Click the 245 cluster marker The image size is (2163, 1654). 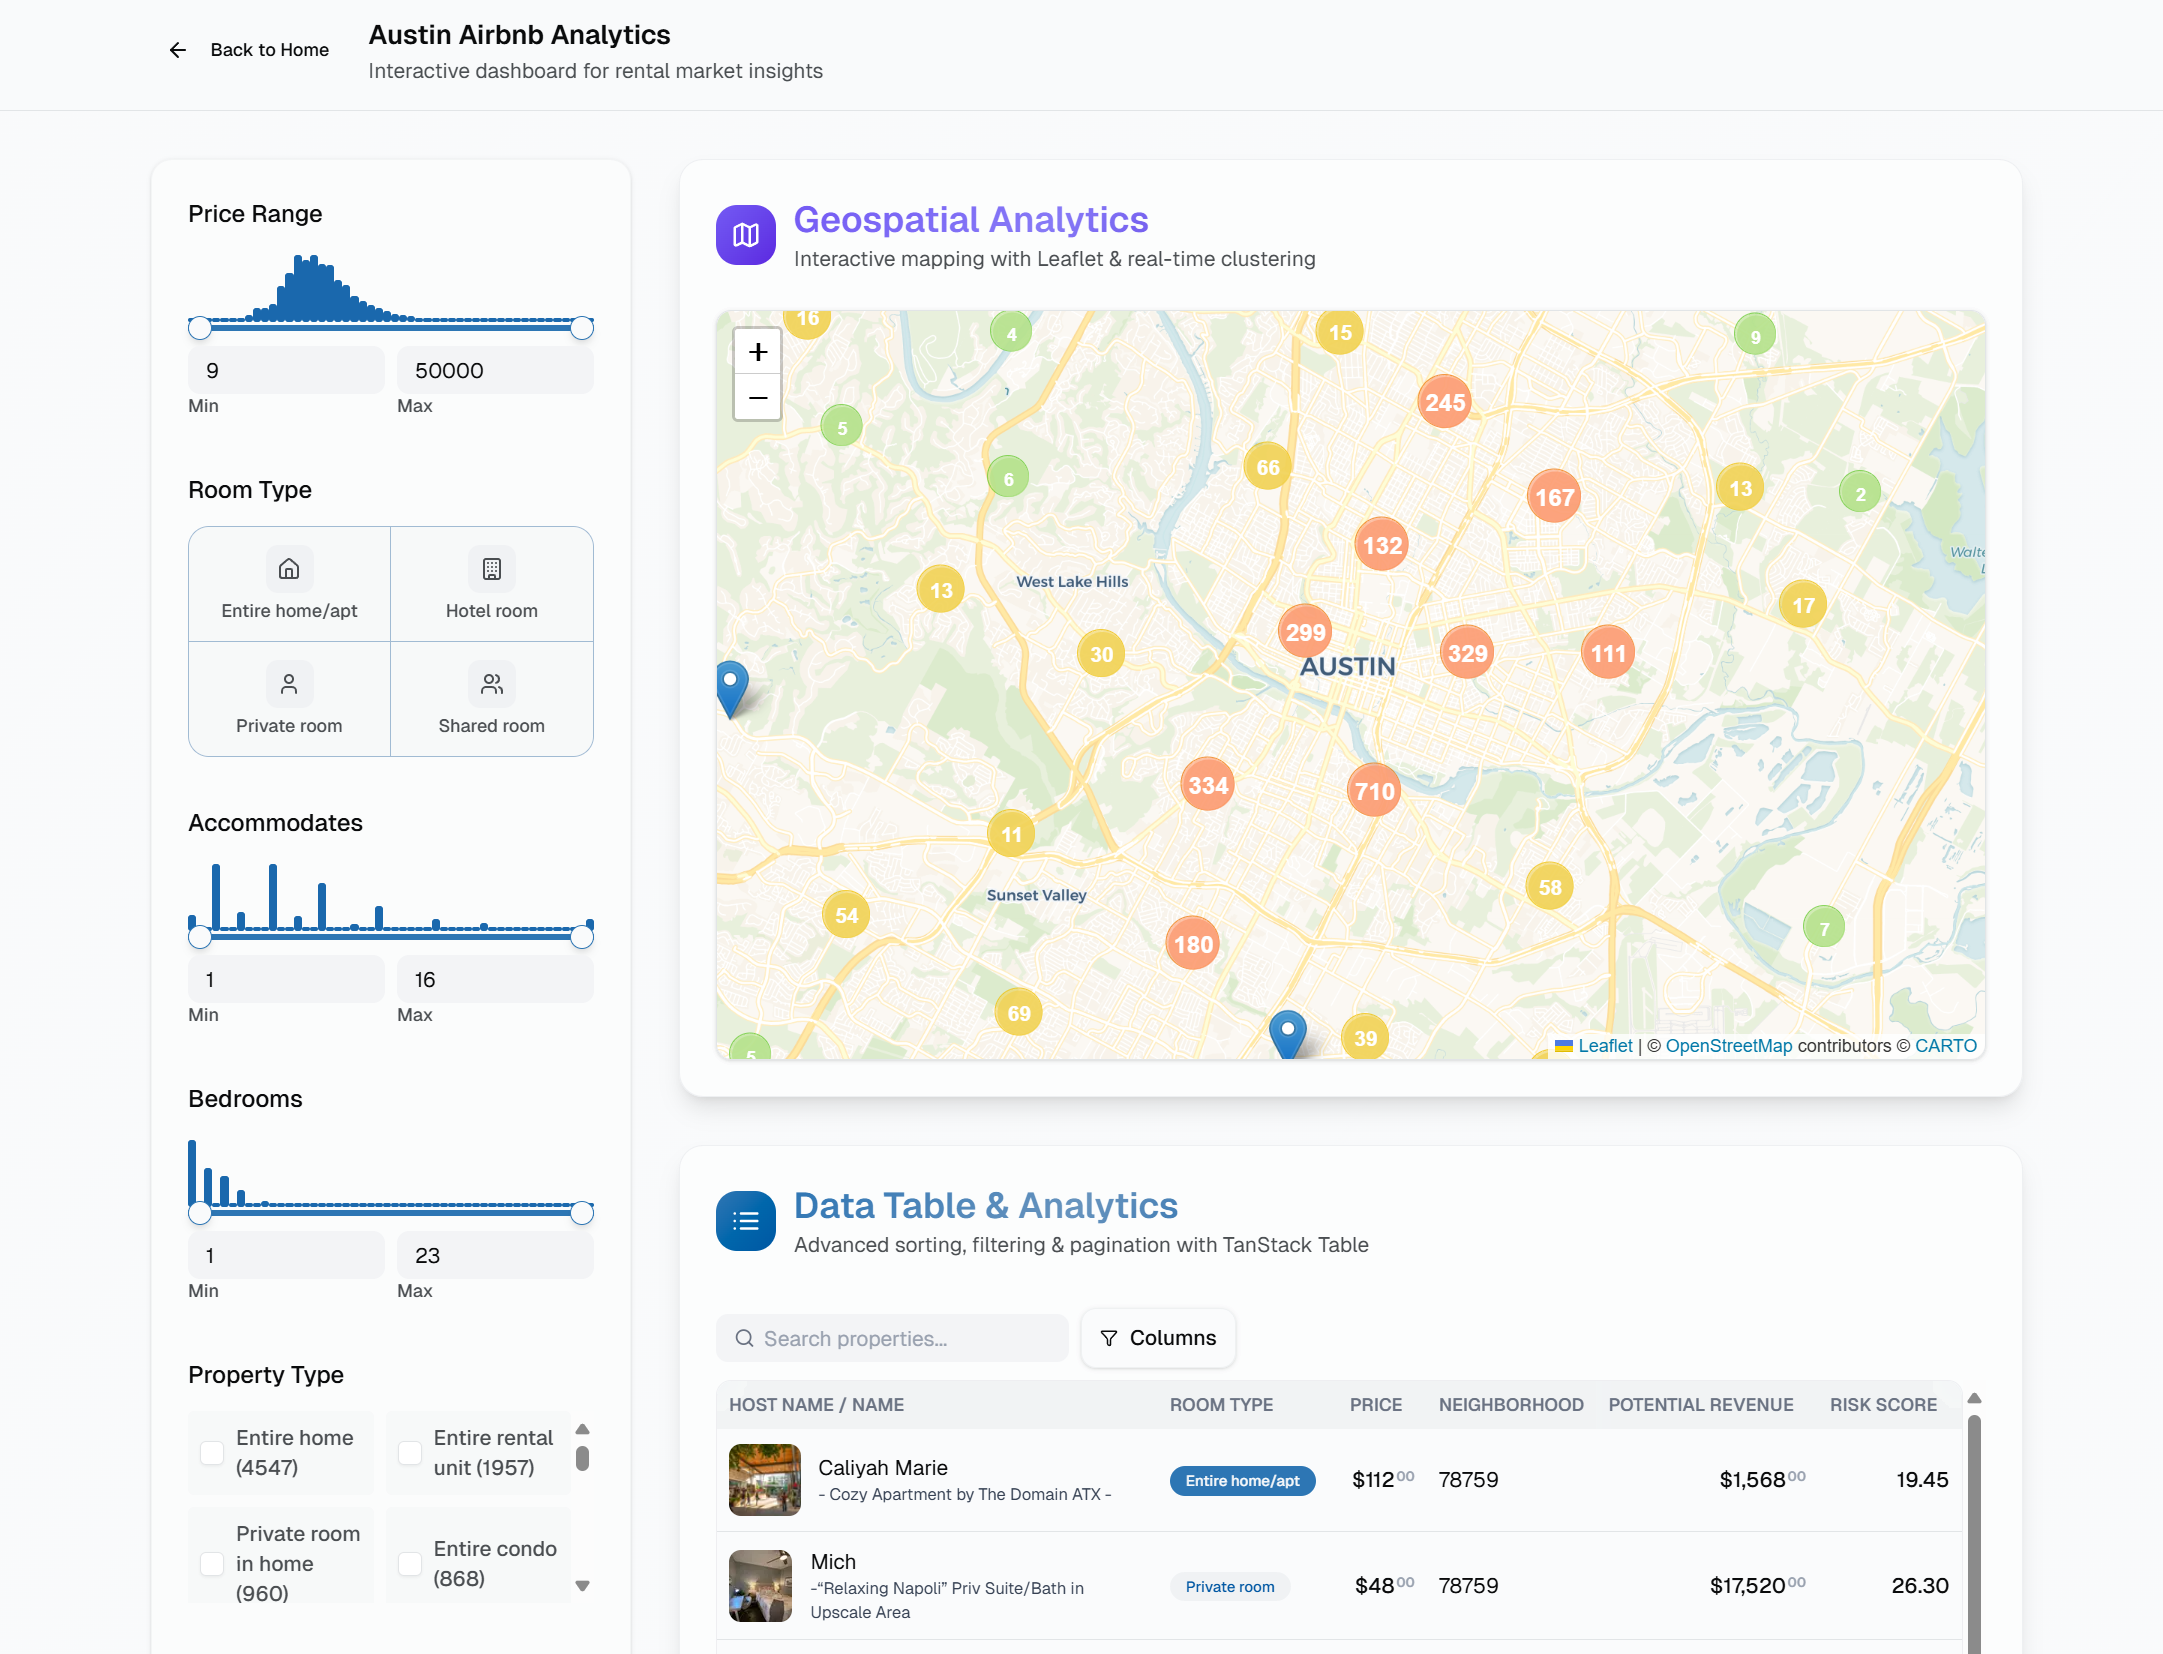click(x=1445, y=402)
